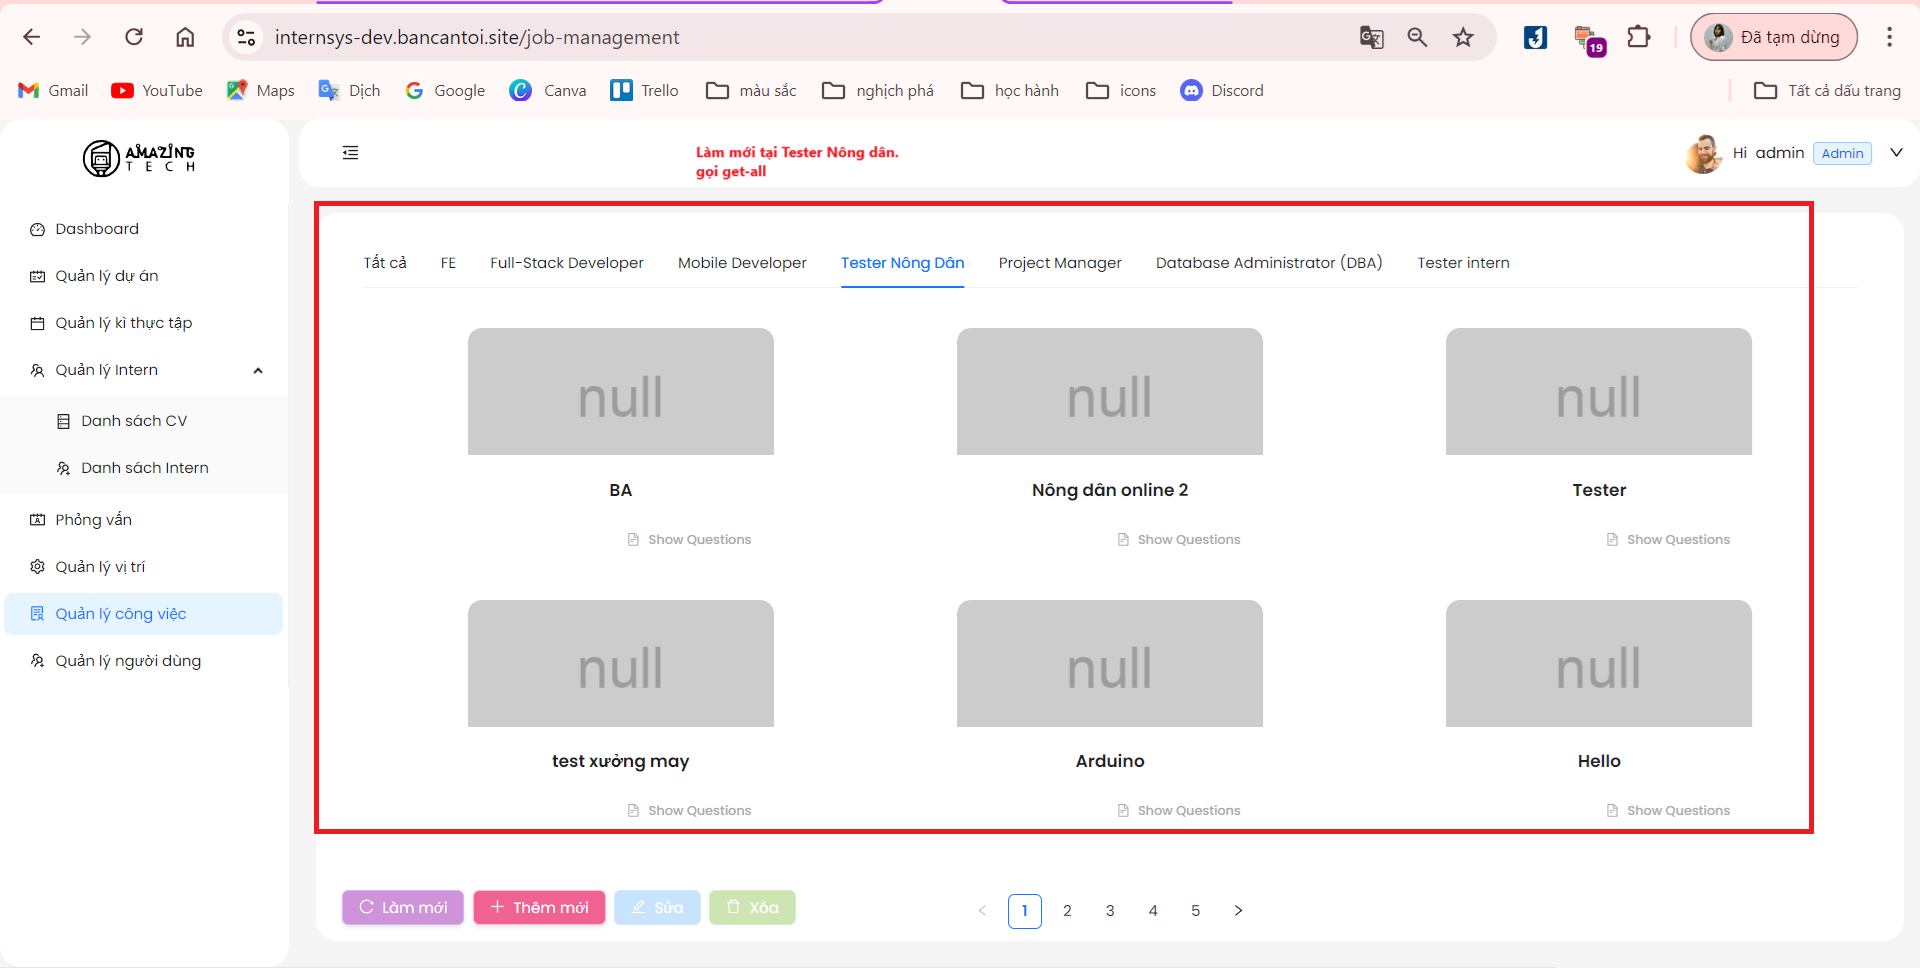Reload the page in browser

tap(134, 38)
